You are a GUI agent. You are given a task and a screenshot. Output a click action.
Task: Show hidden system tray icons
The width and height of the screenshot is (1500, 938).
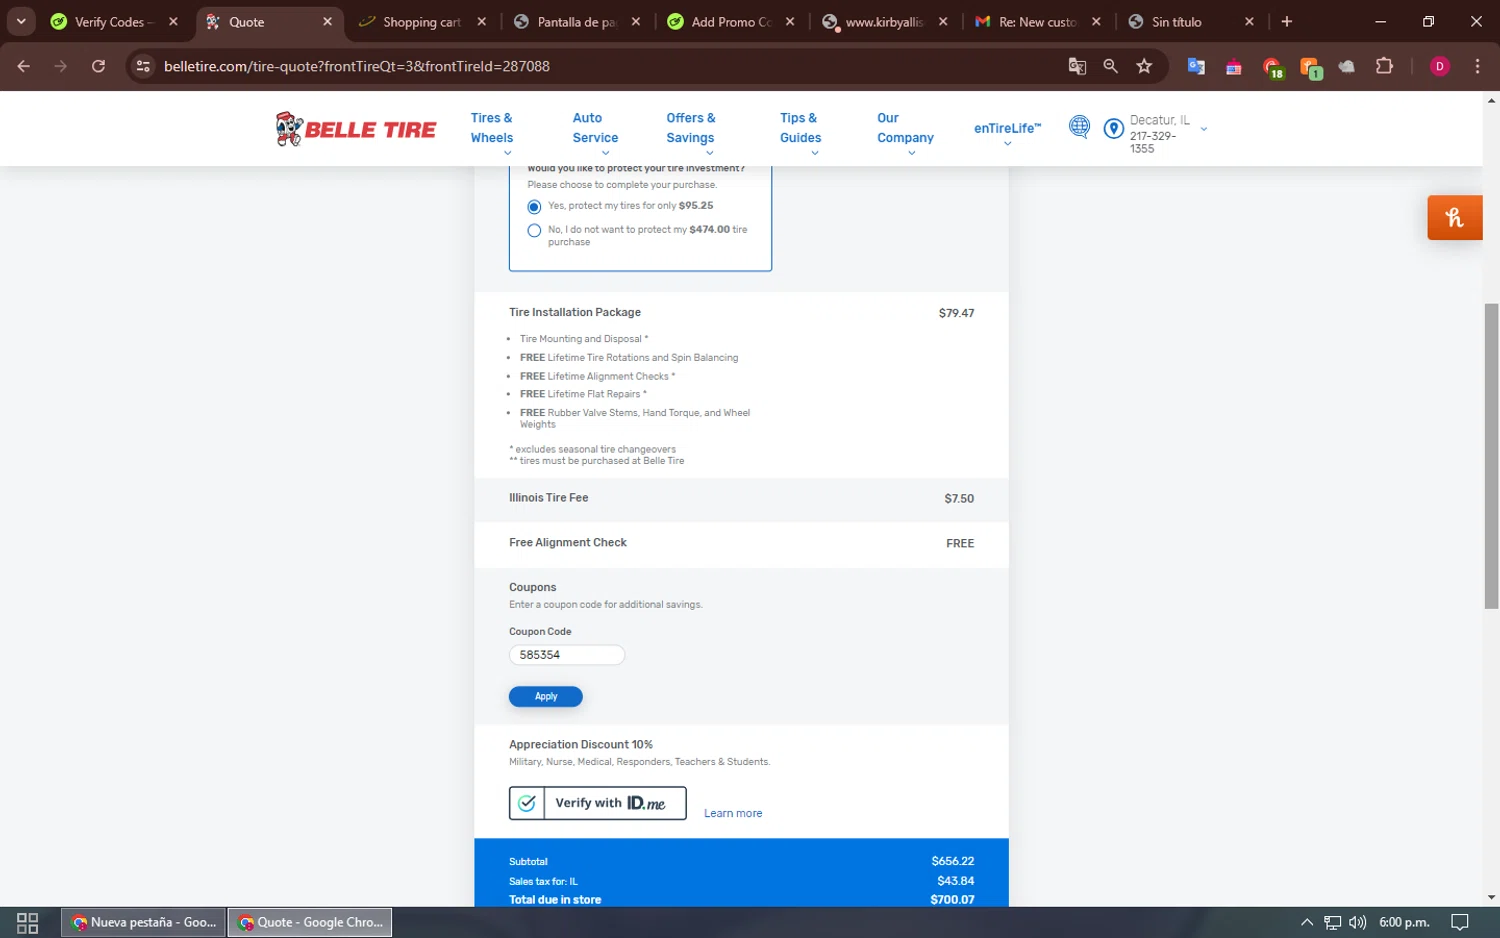tap(1306, 922)
